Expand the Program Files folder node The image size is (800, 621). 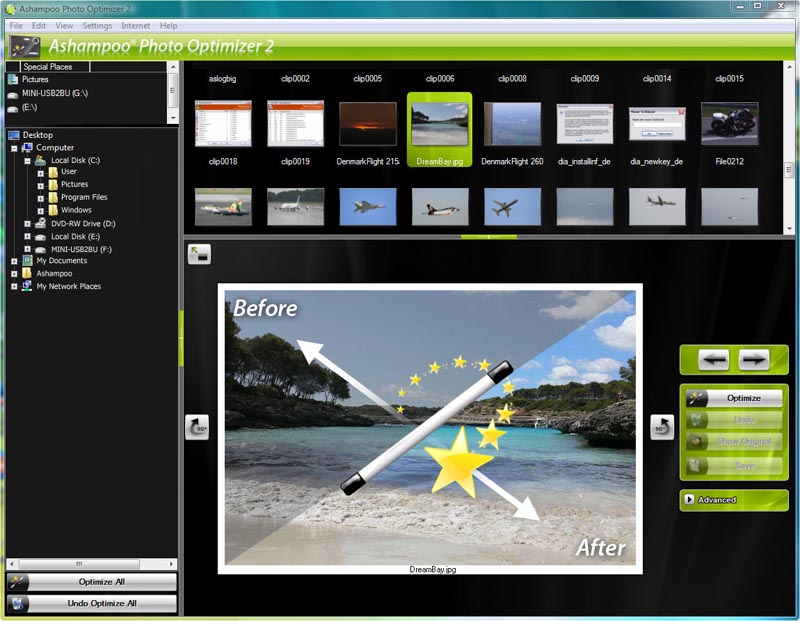pyautogui.click(x=41, y=198)
